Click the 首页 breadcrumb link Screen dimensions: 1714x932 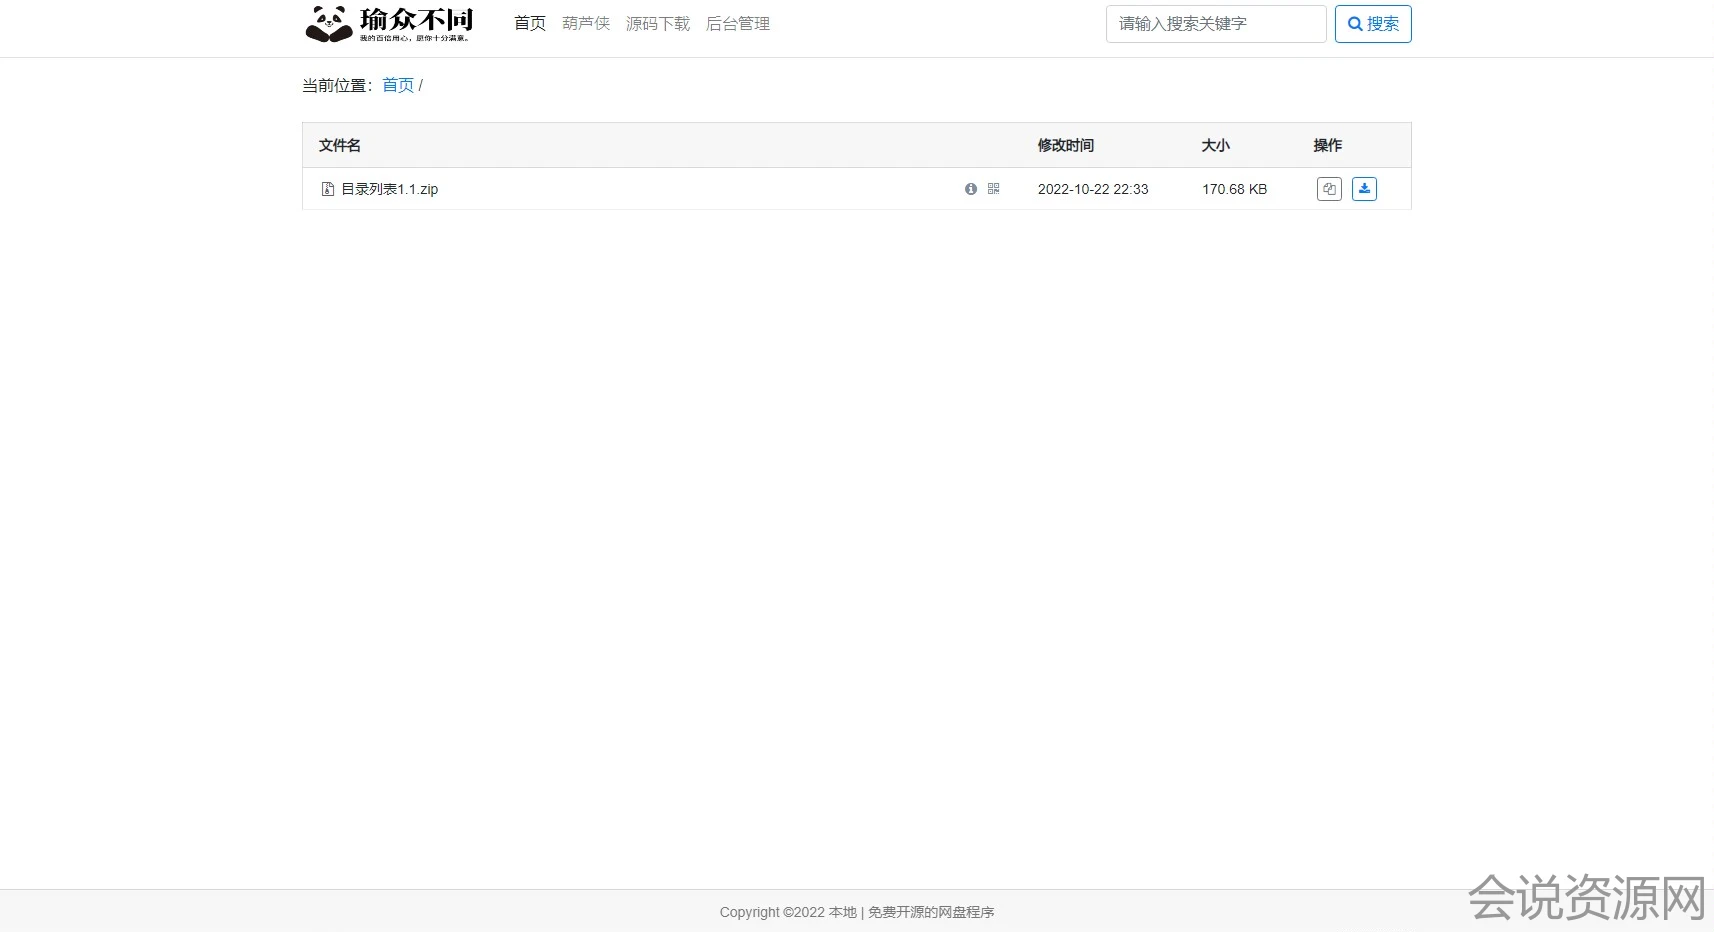point(397,86)
